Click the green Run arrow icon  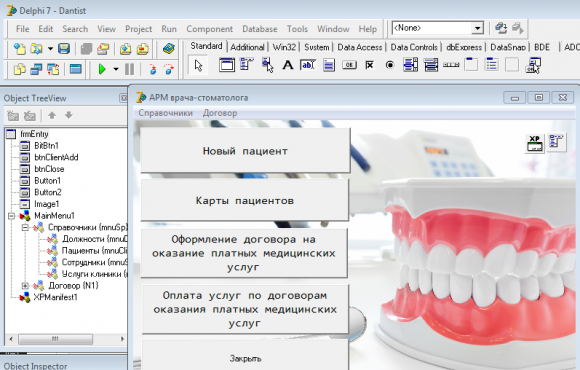tap(102, 69)
